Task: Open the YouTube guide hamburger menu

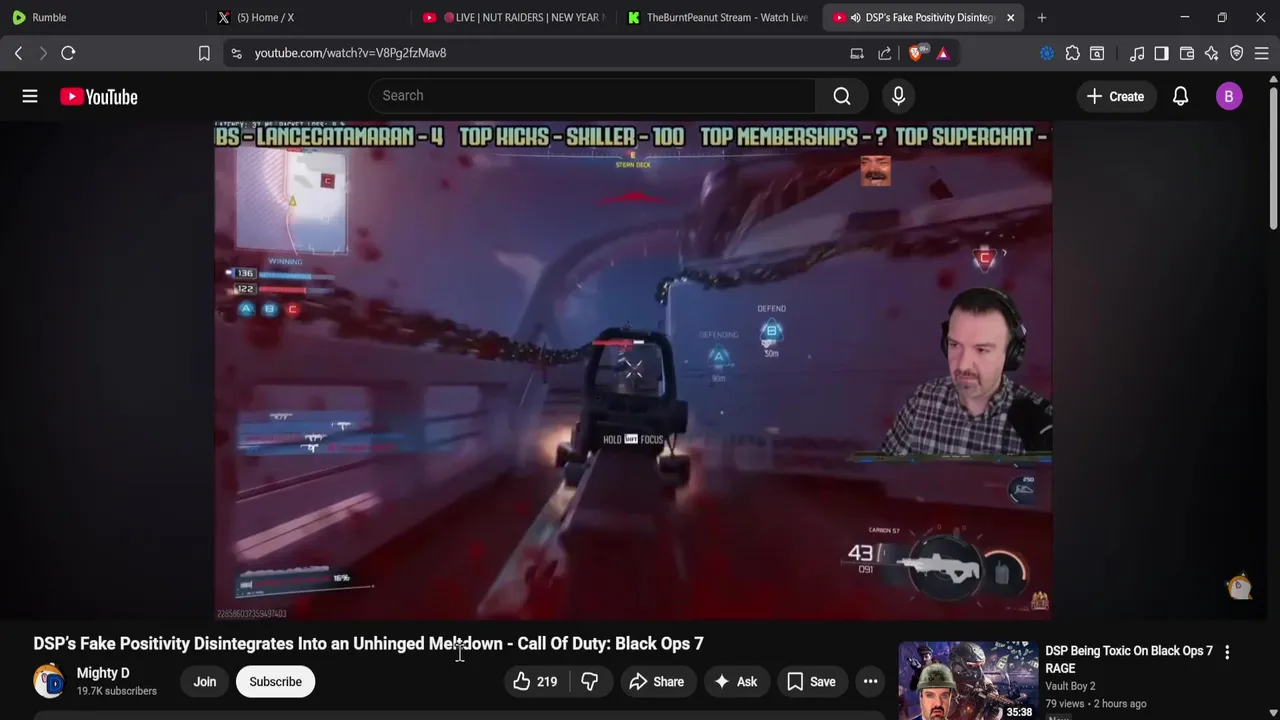Action: 30,96
